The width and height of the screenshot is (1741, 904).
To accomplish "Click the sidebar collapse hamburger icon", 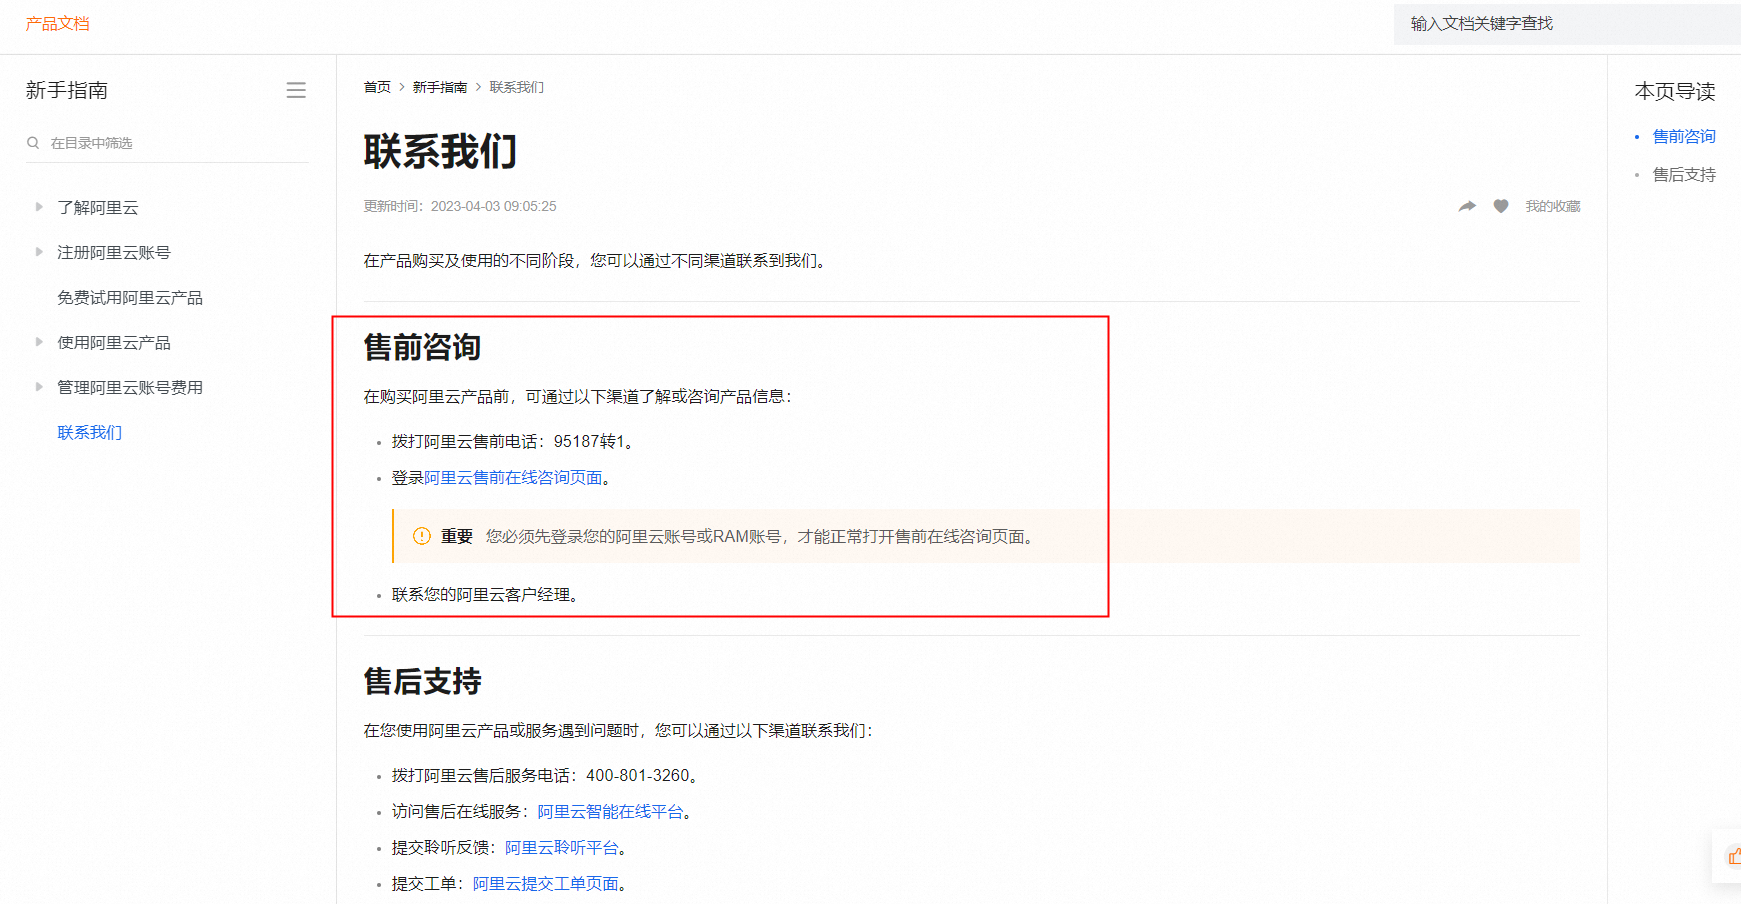I will pos(296,90).
